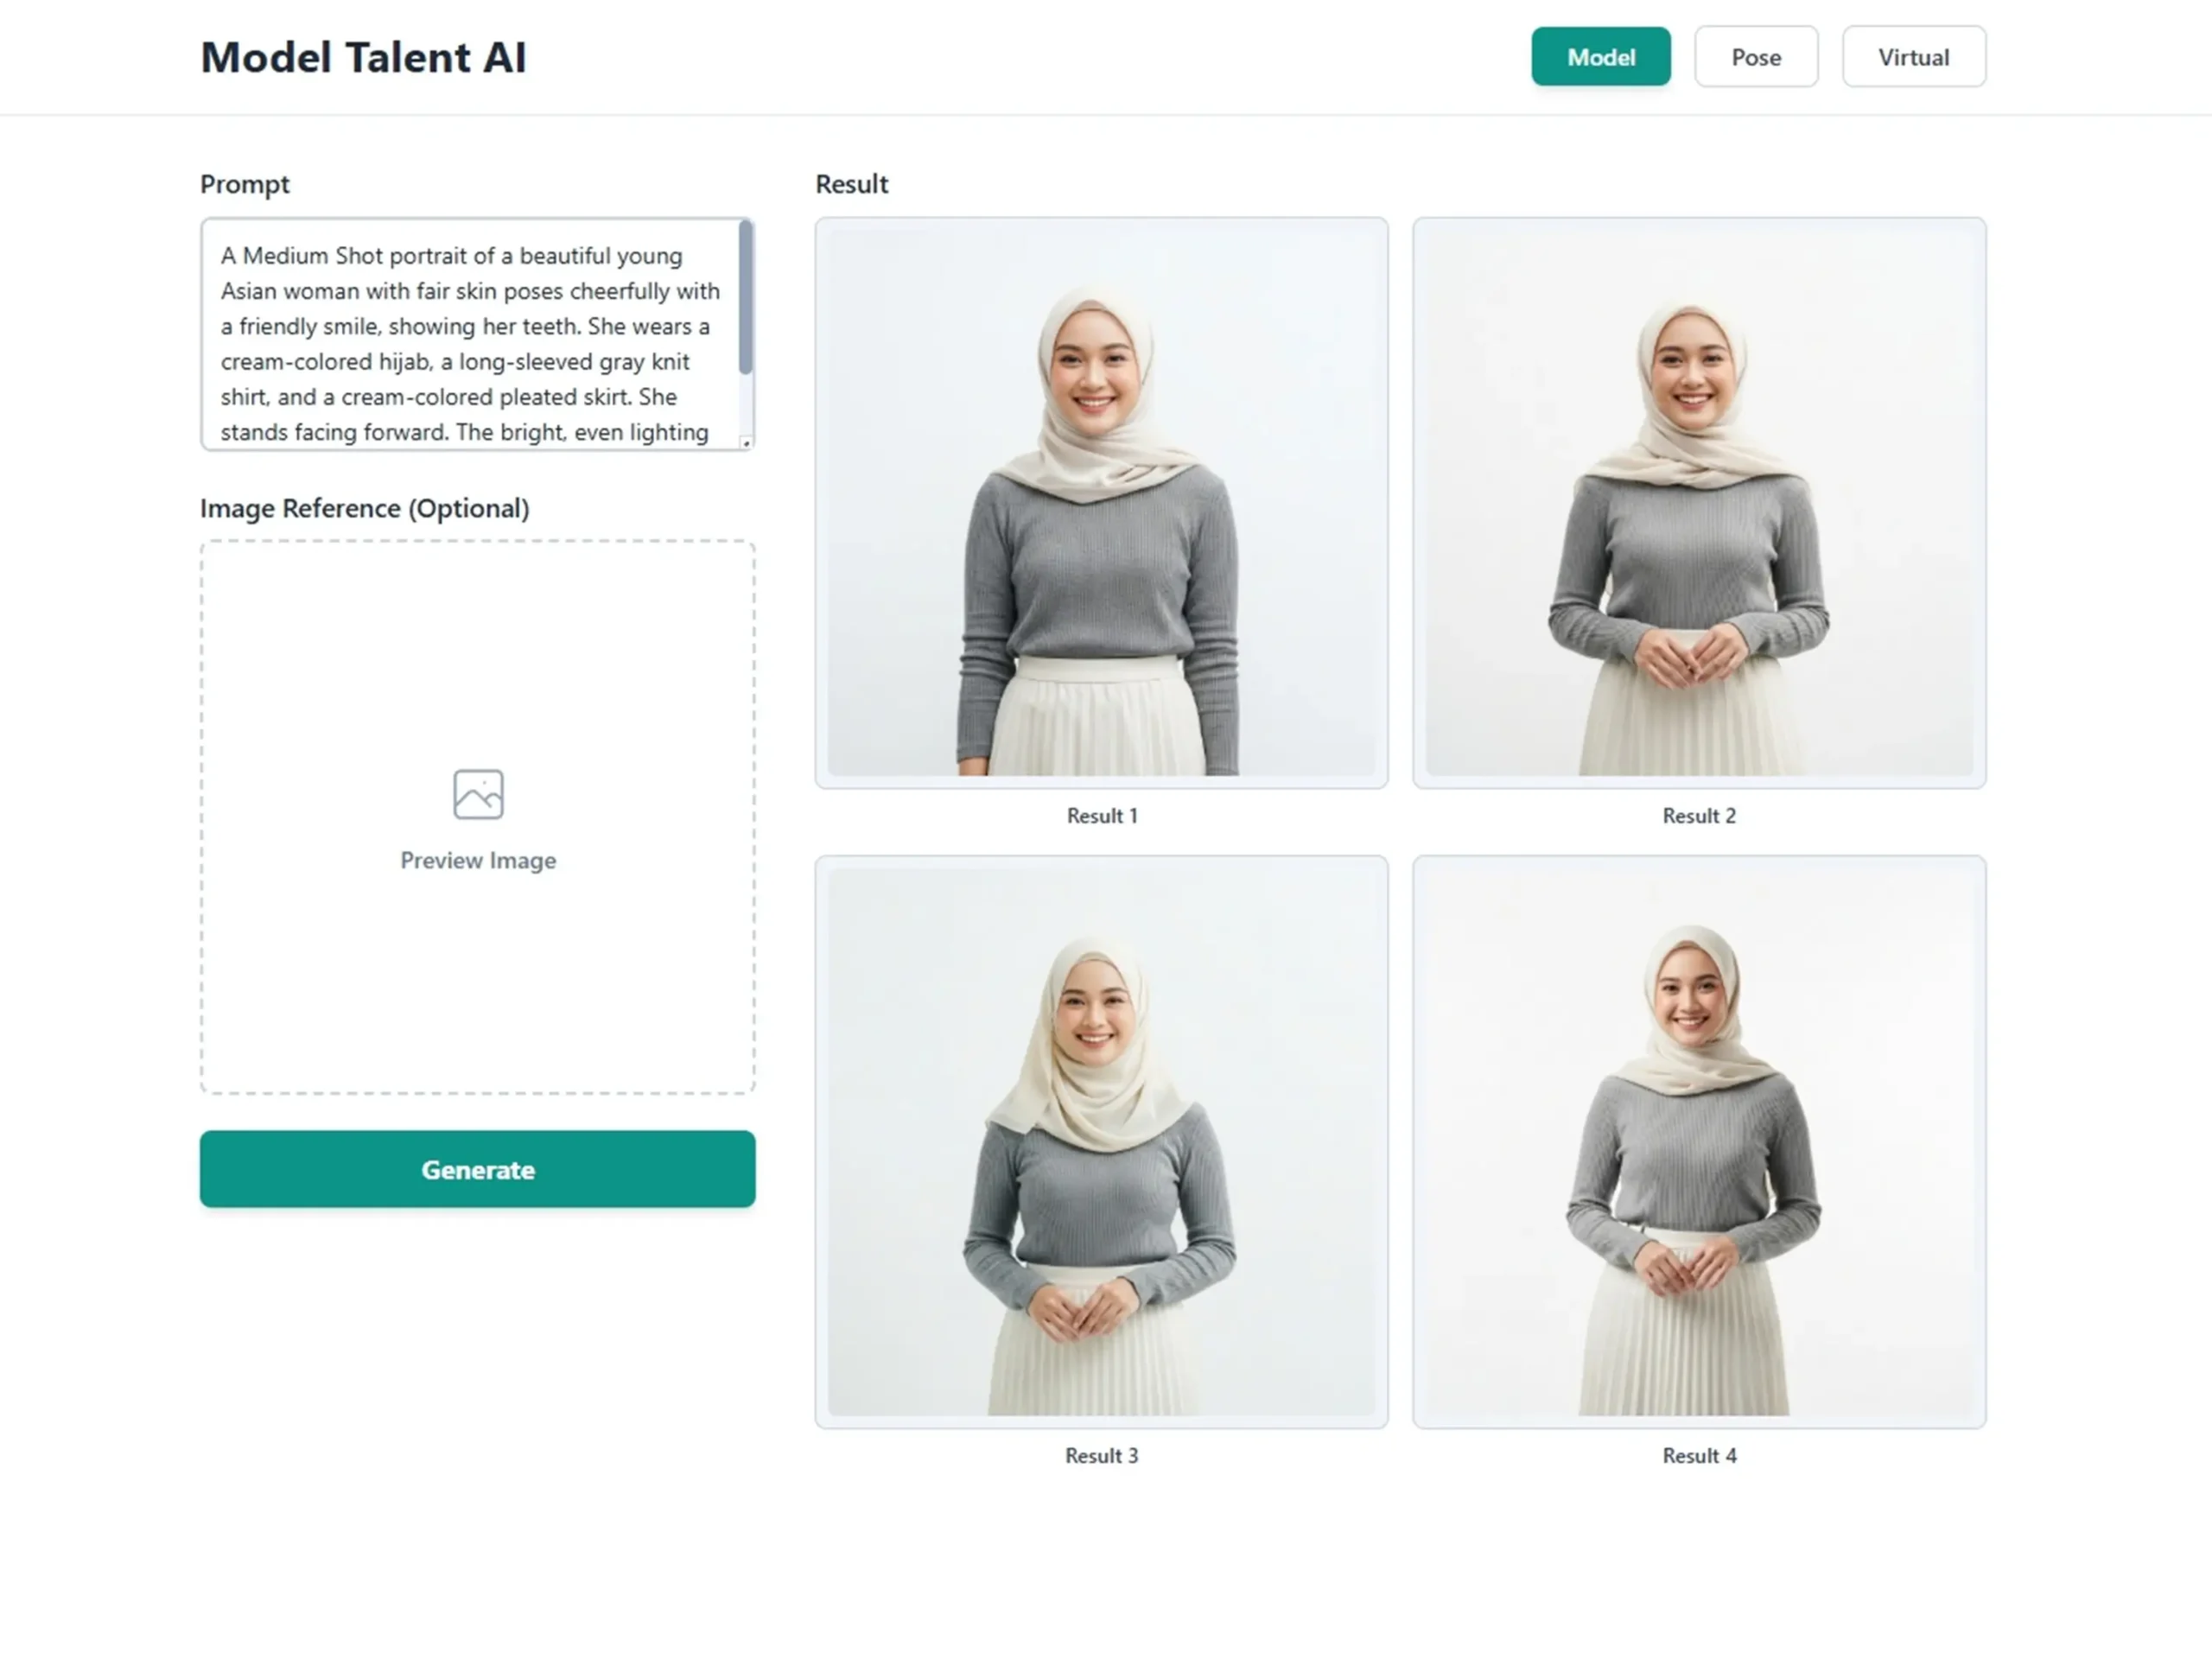2212x1659 pixels.
Task: Click the Generate button
Action: pyautogui.click(x=477, y=1169)
